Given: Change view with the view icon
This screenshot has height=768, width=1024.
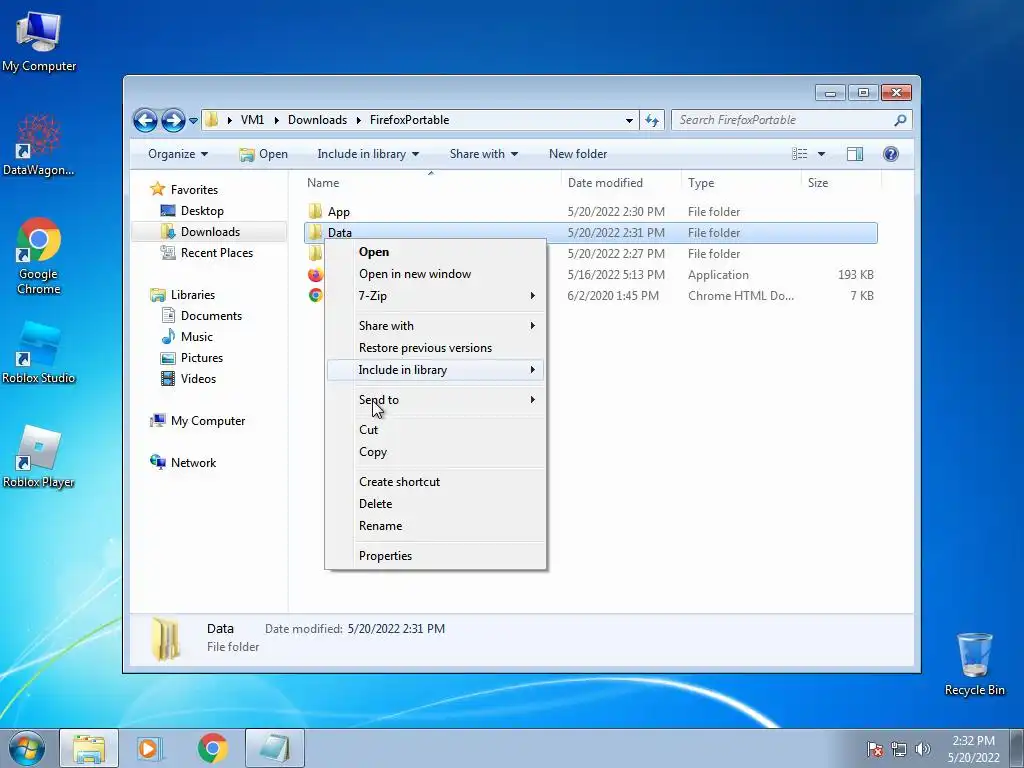Looking at the screenshot, I should (x=799, y=154).
